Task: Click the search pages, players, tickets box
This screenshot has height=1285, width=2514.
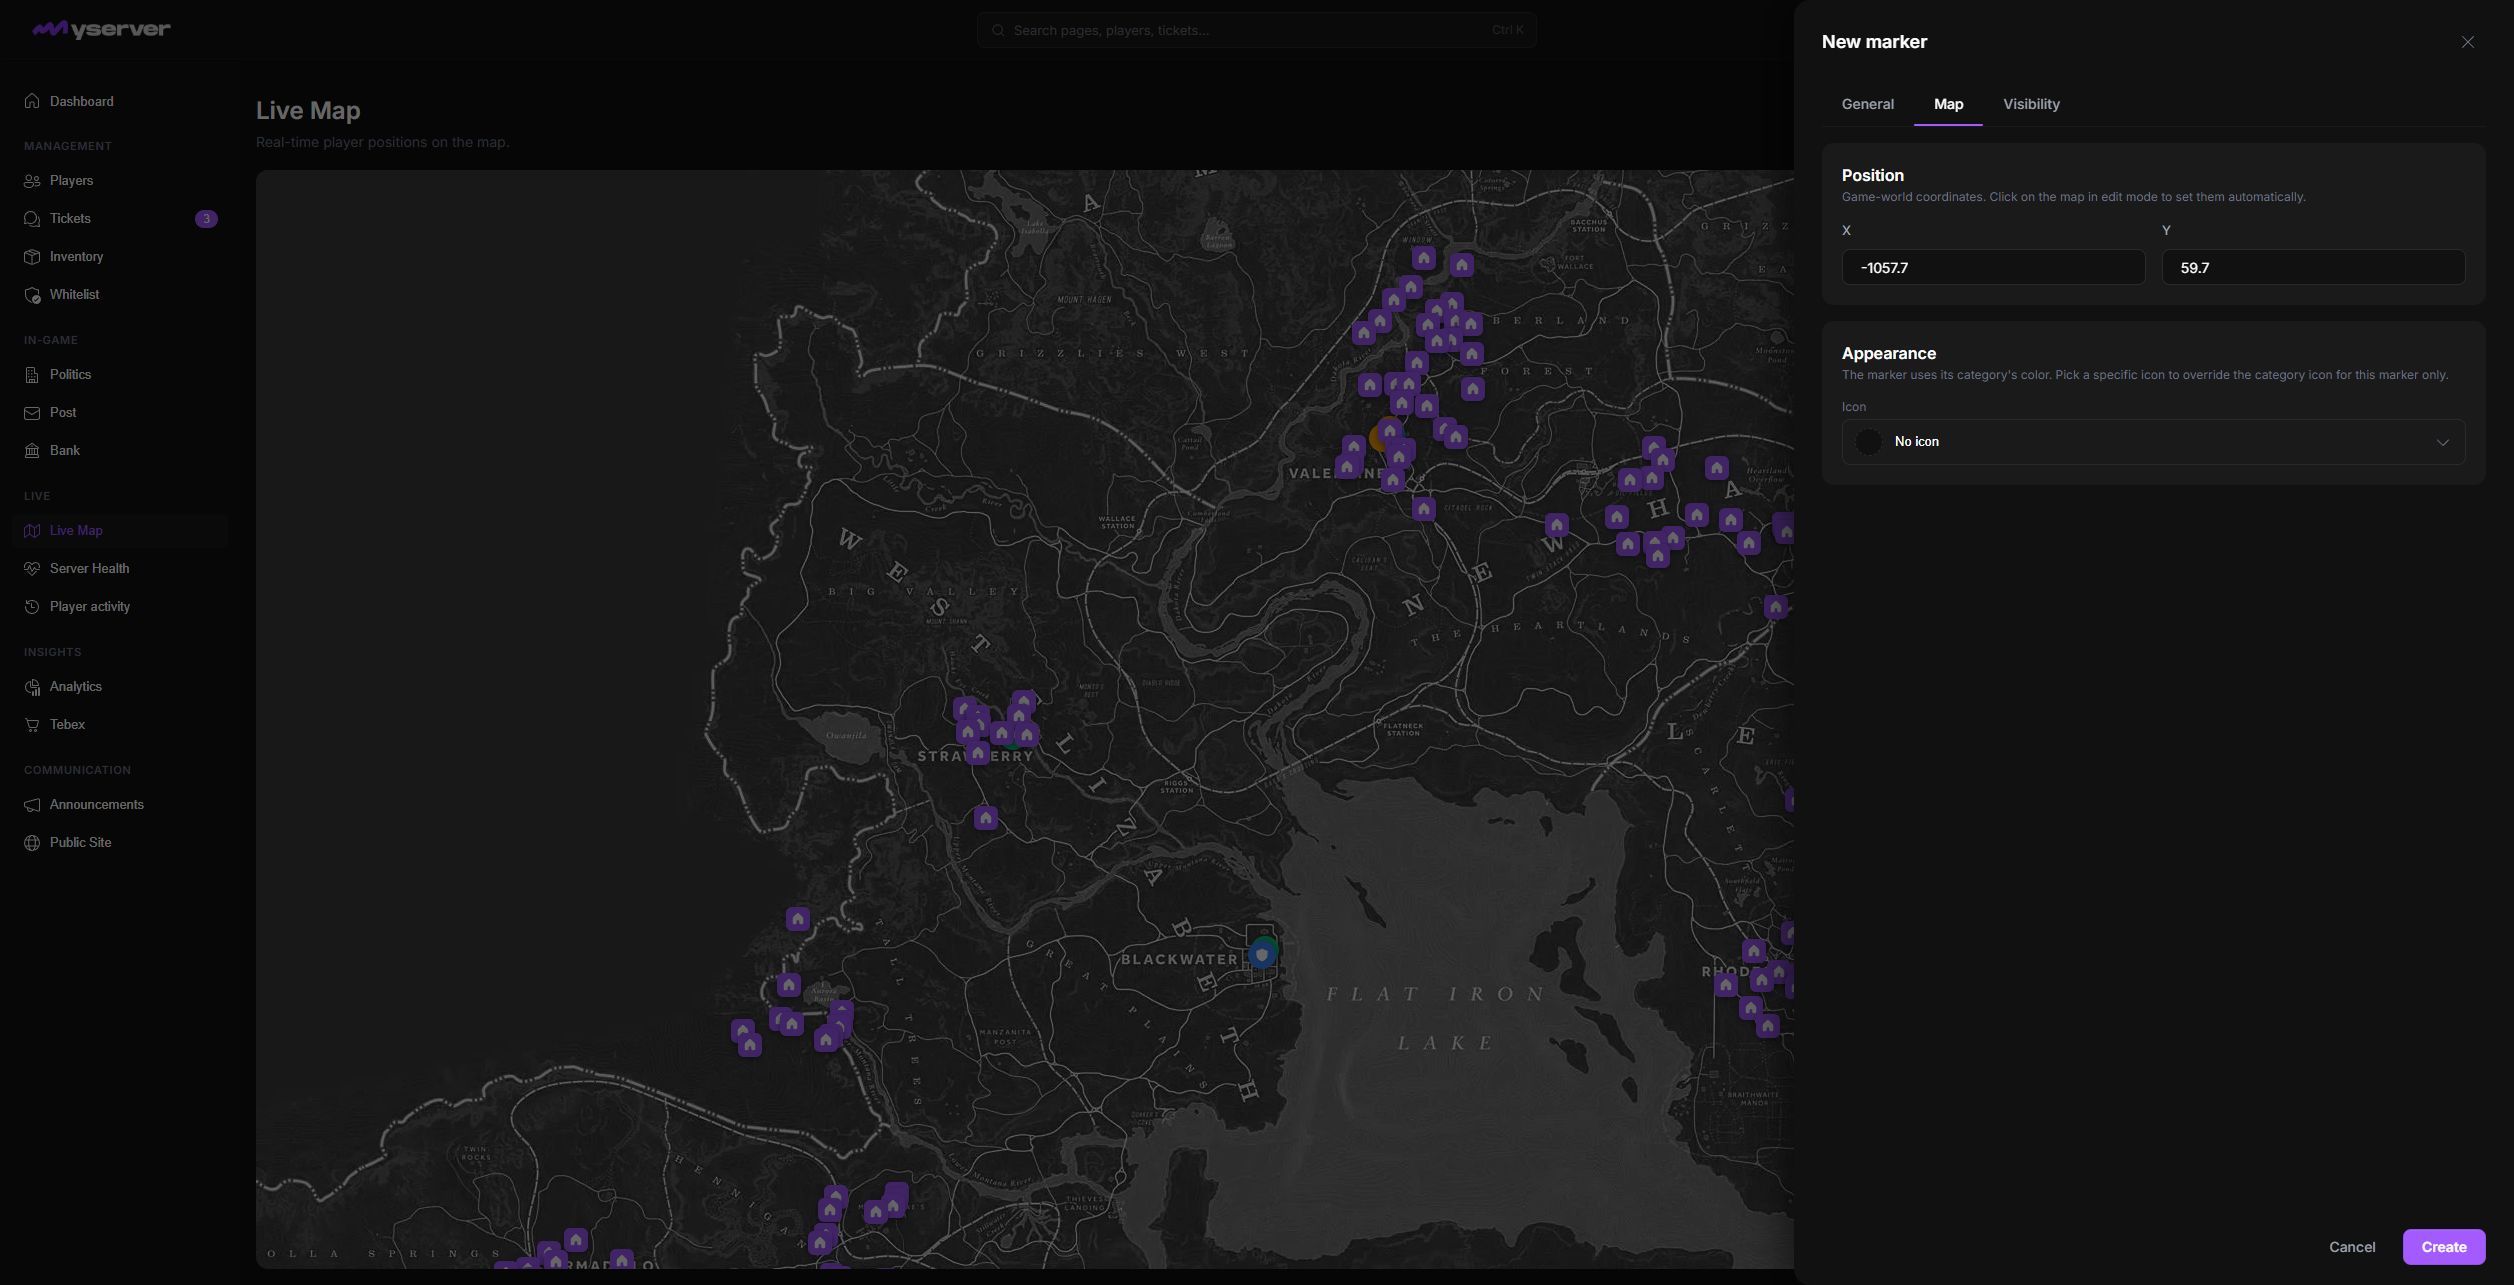Action: 1256,30
